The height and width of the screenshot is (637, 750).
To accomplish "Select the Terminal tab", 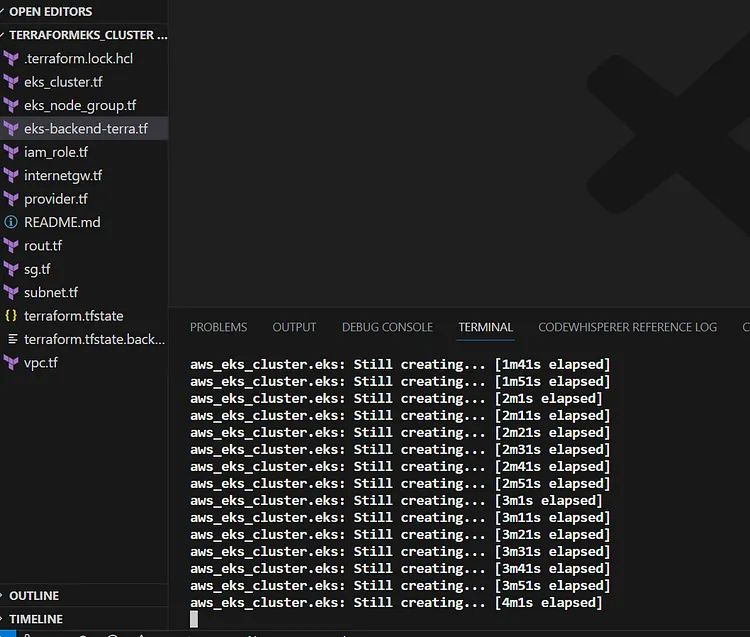I will click(x=485, y=327).
